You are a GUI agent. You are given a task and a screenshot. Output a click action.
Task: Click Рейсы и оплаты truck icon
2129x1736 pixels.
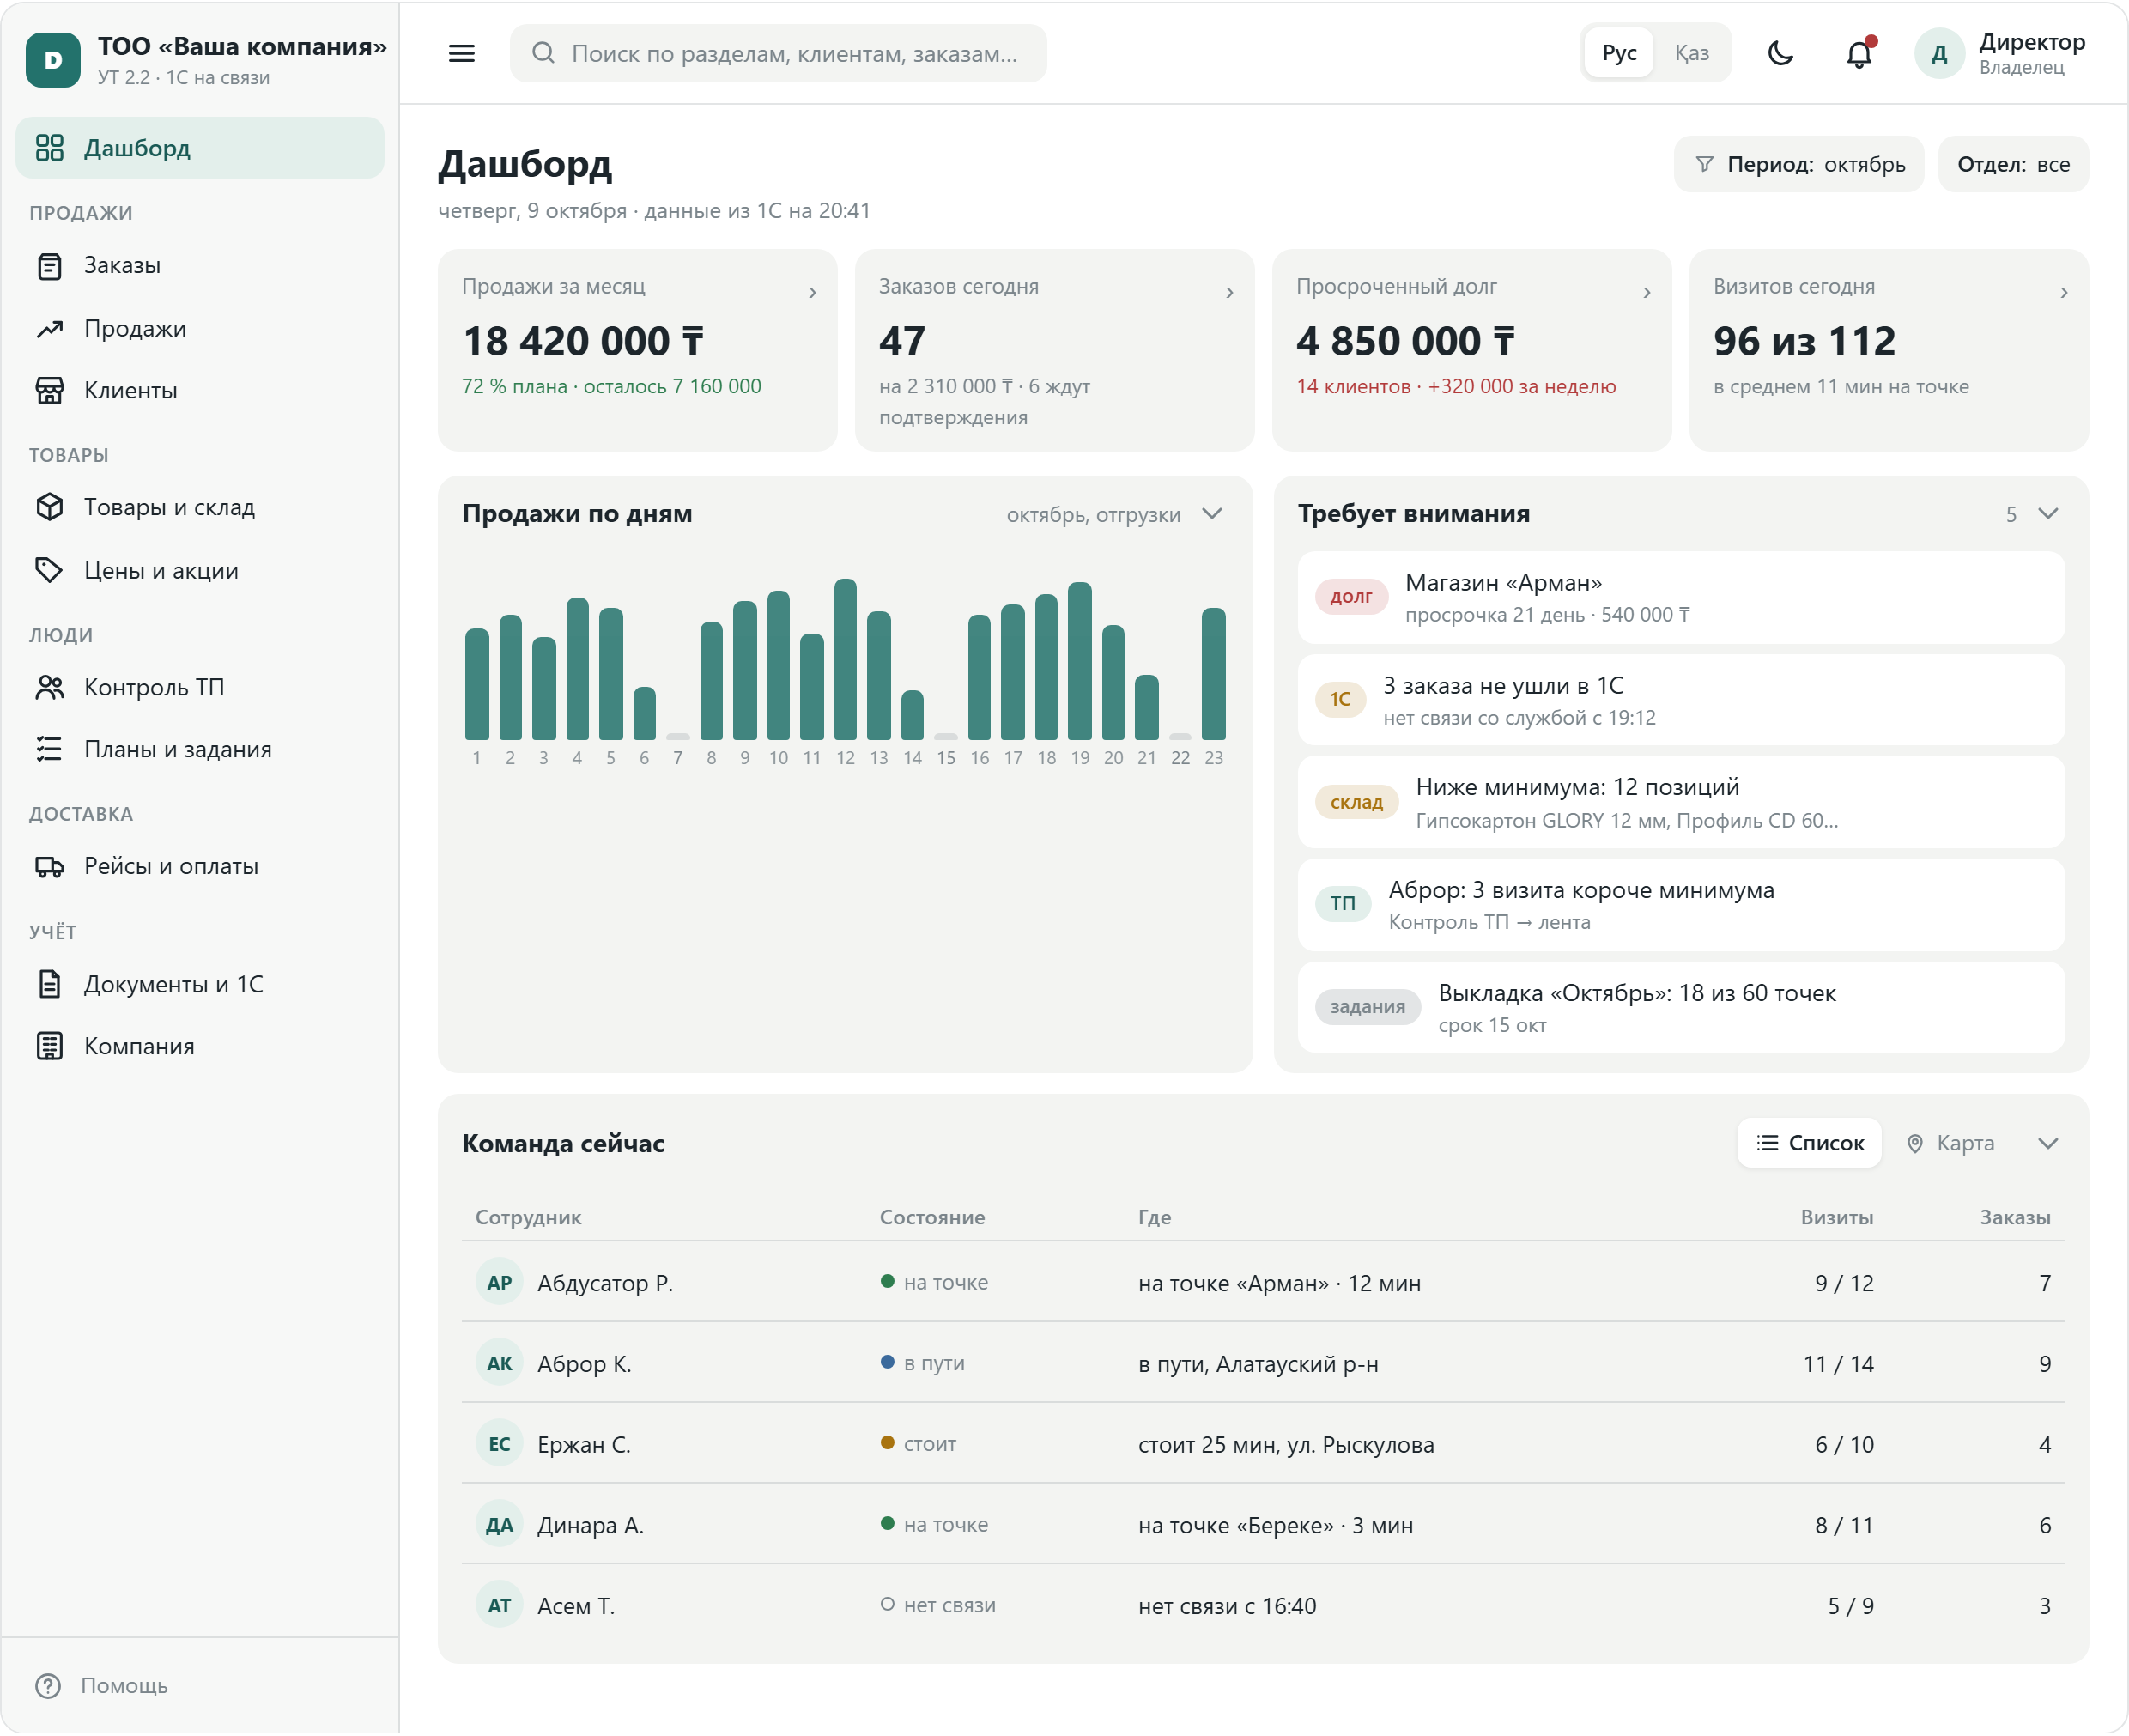[49, 866]
